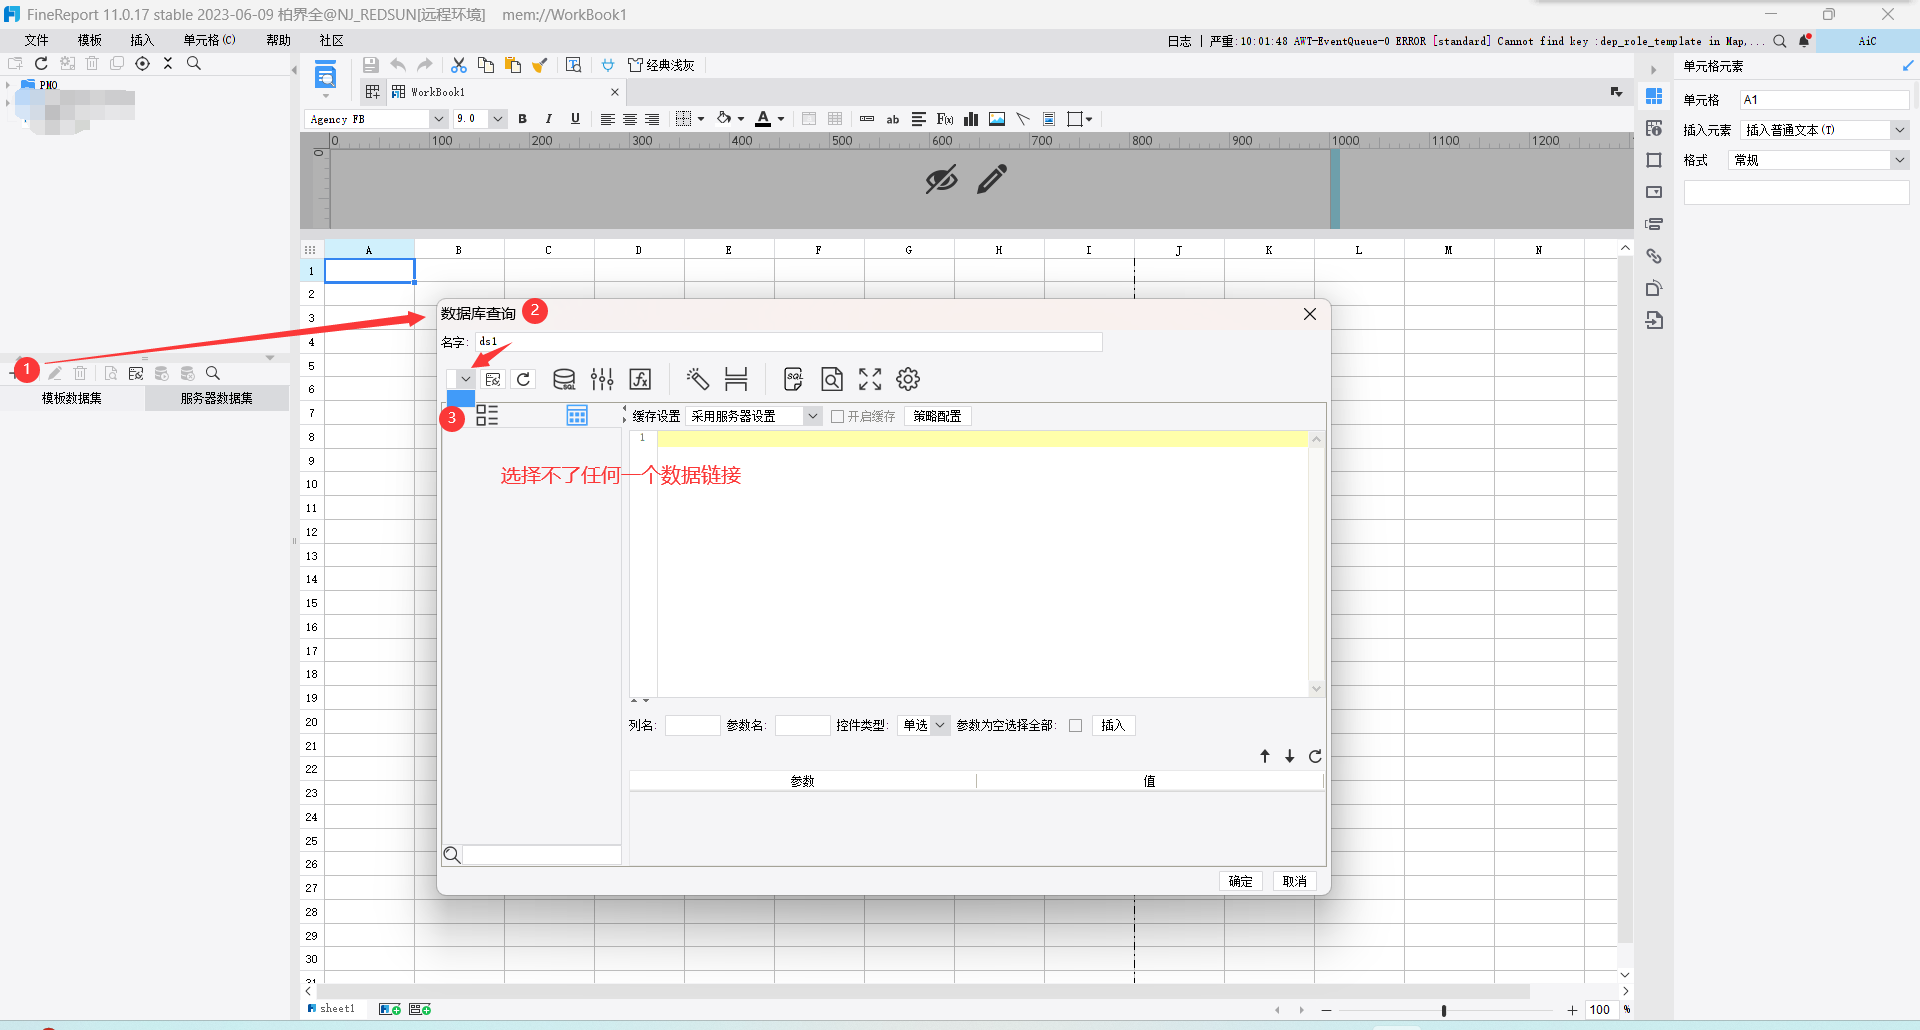Click the font color A swatch
Screen dimensions: 1920x1030
coord(763,119)
